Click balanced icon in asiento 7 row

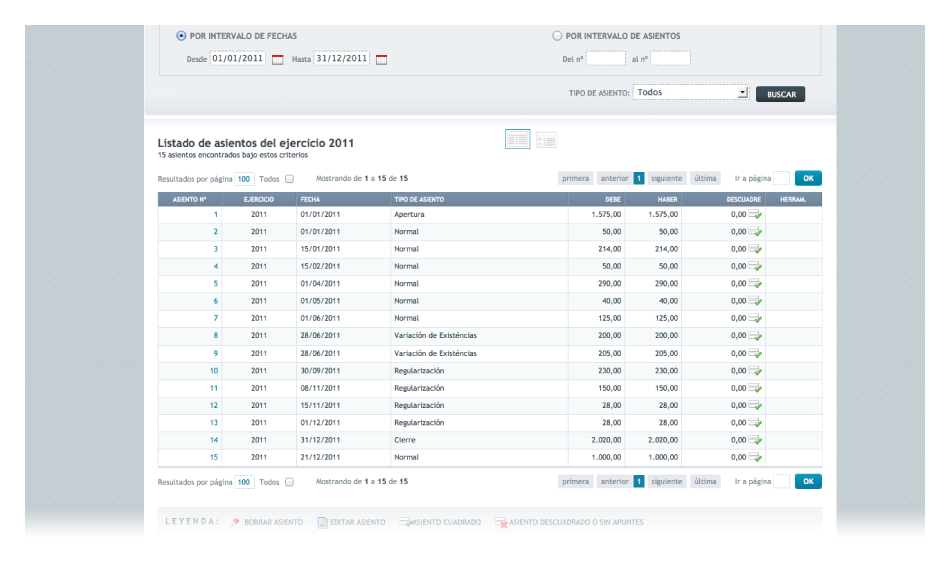pyautogui.click(x=755, y=319)
